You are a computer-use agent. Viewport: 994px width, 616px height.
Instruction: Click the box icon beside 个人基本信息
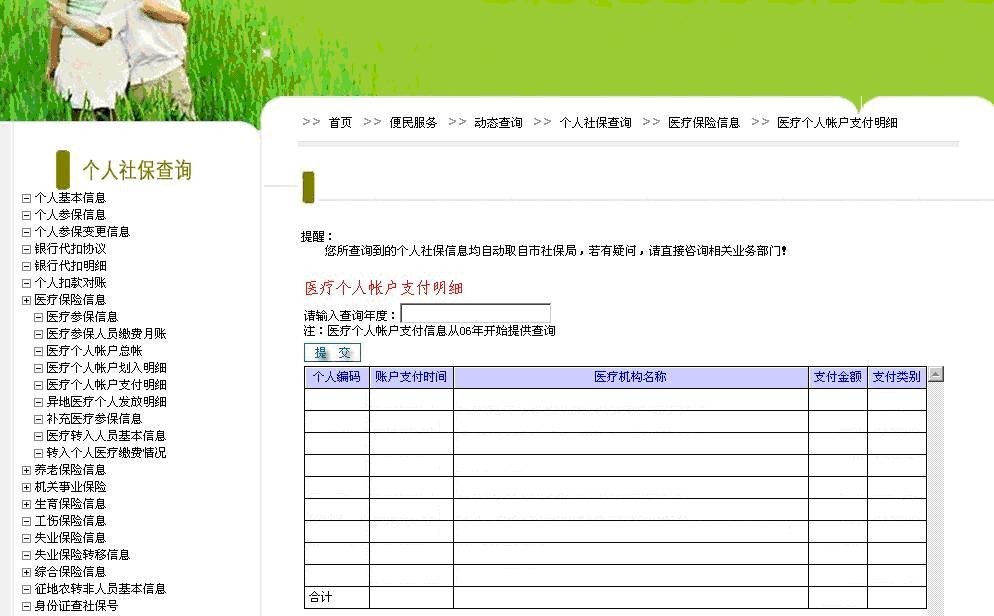pyautogui.click(x=26, y=198)
